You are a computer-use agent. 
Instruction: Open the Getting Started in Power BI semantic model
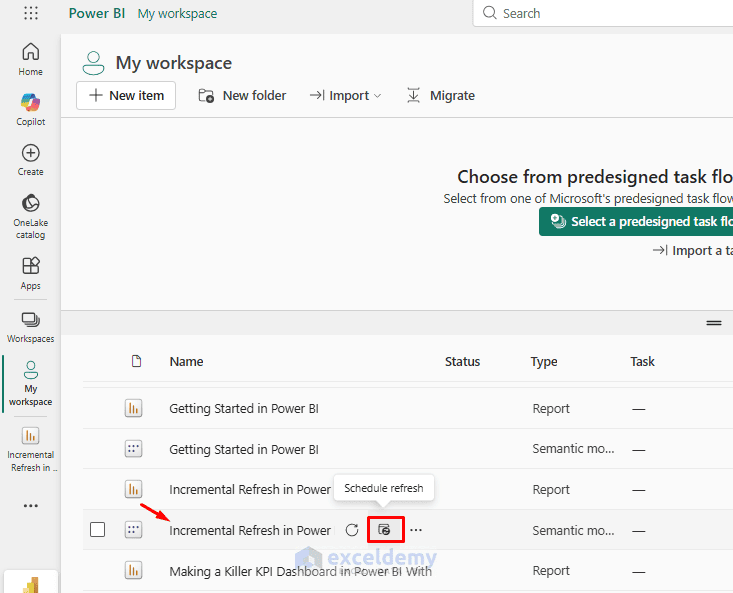[x=244, y=449]
